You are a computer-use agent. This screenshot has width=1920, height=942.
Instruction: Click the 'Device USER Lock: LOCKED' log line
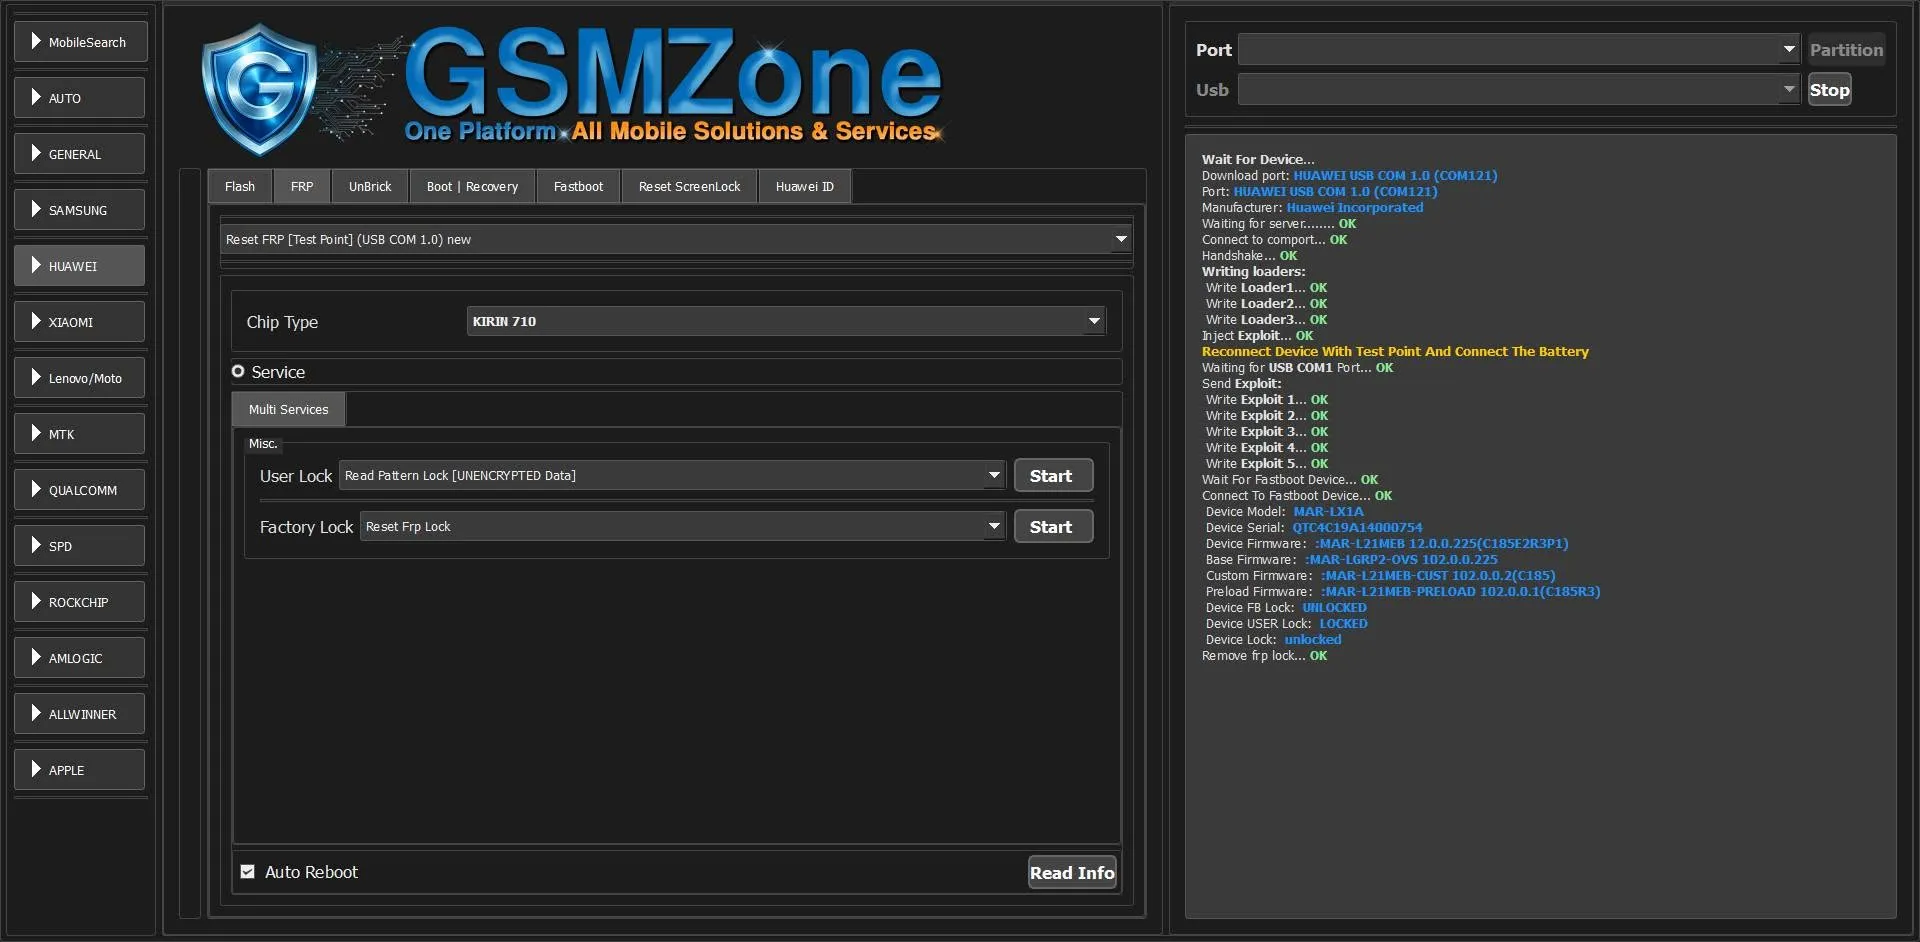(x=1286, y=624)
